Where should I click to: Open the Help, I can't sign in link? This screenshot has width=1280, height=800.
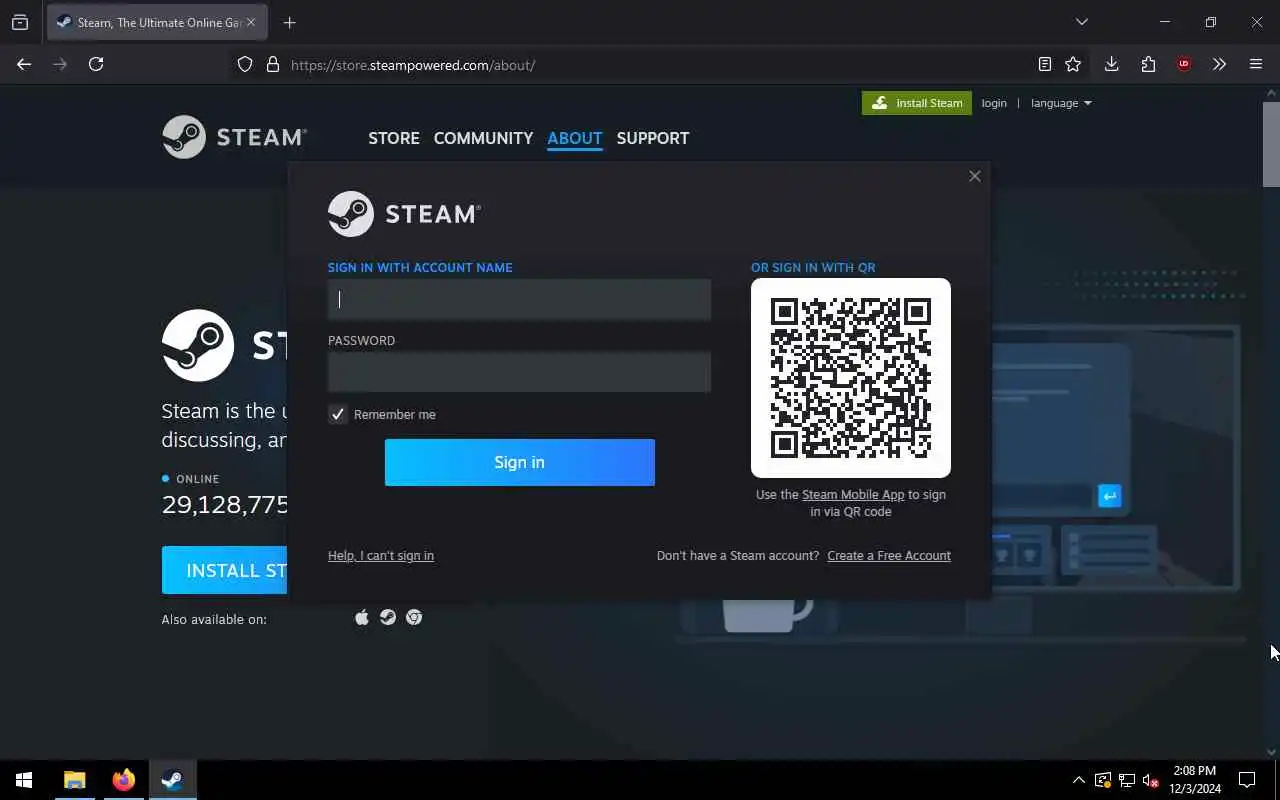381,556
